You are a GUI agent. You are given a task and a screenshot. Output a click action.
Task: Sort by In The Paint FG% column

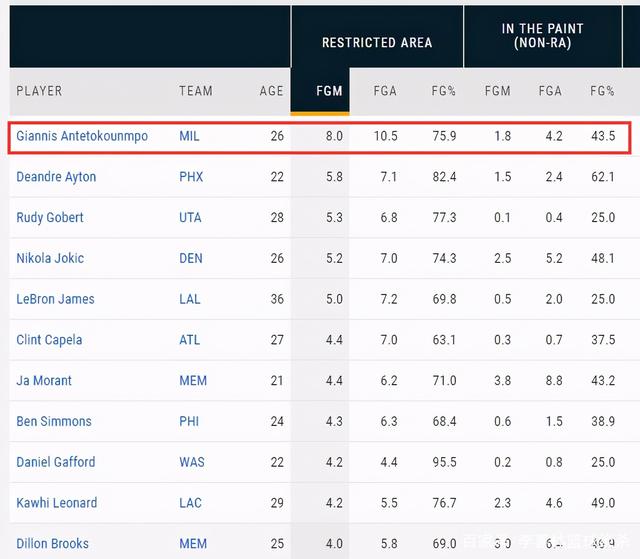coord(602,91)
